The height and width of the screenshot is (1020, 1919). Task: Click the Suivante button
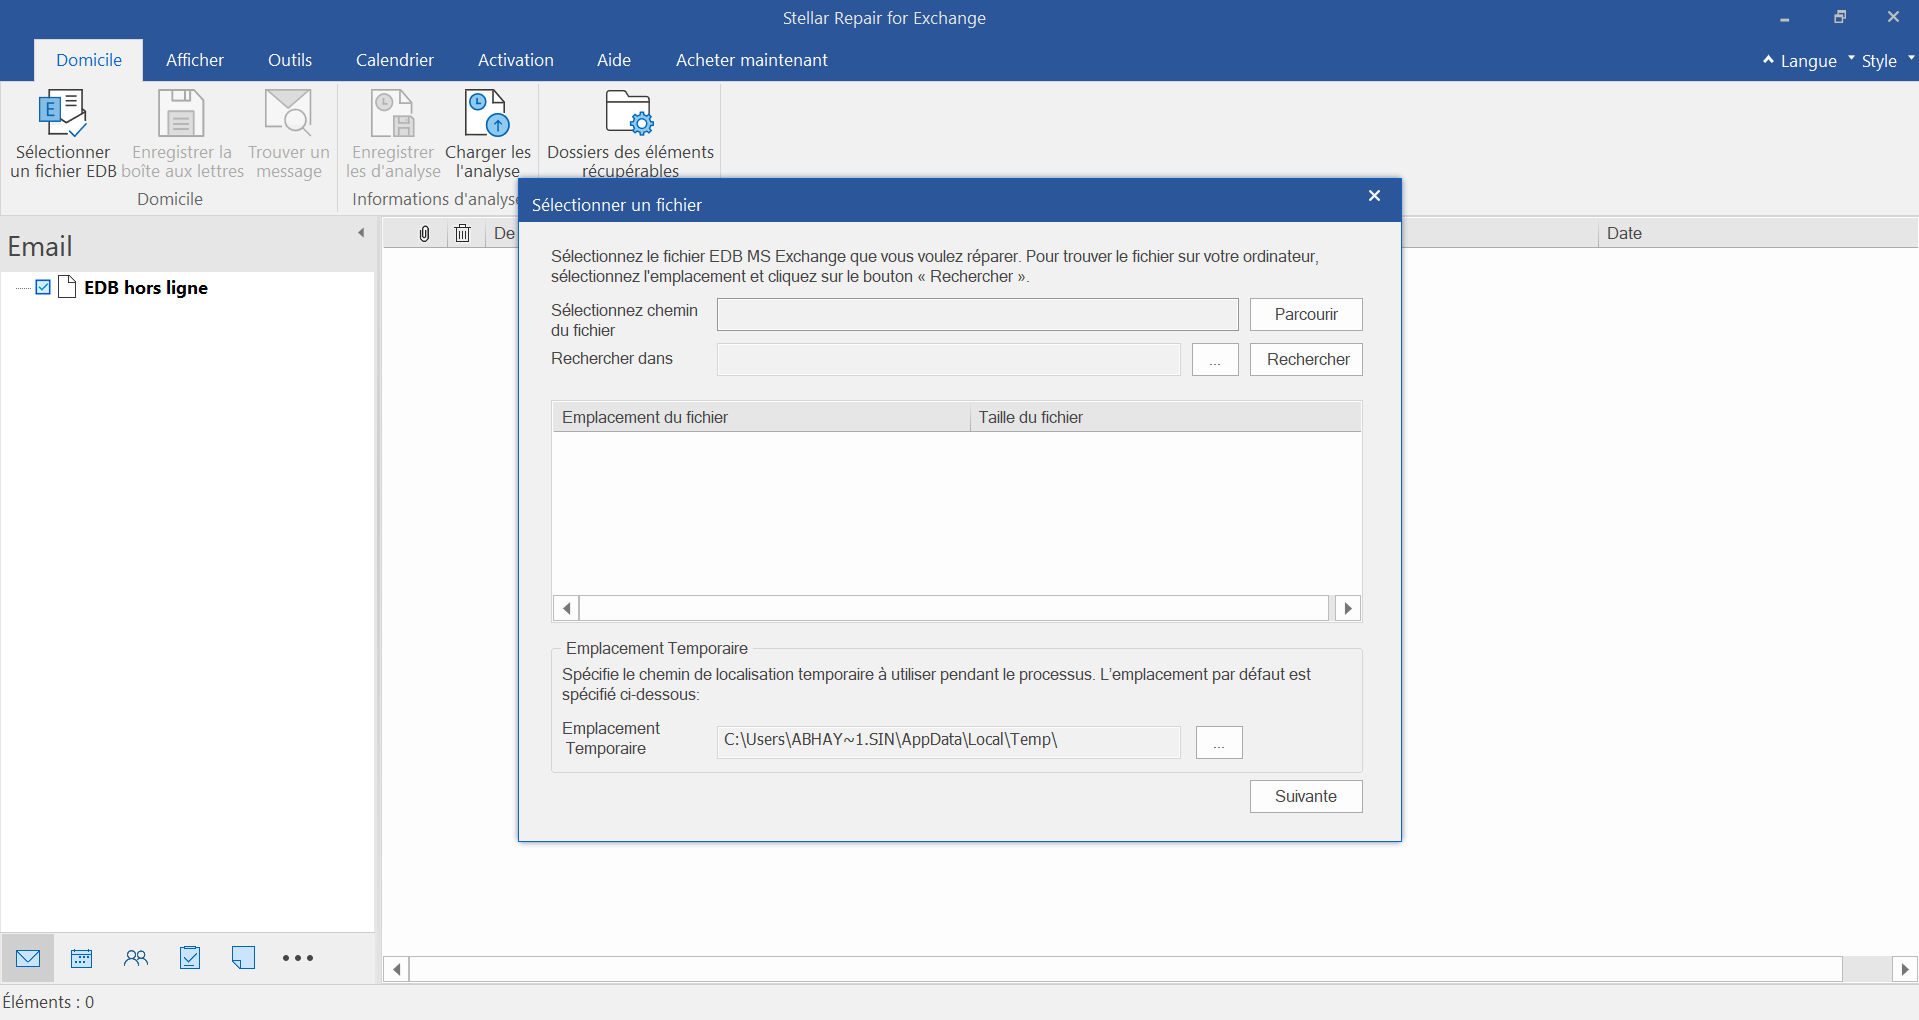click(x=1306, y=796)
